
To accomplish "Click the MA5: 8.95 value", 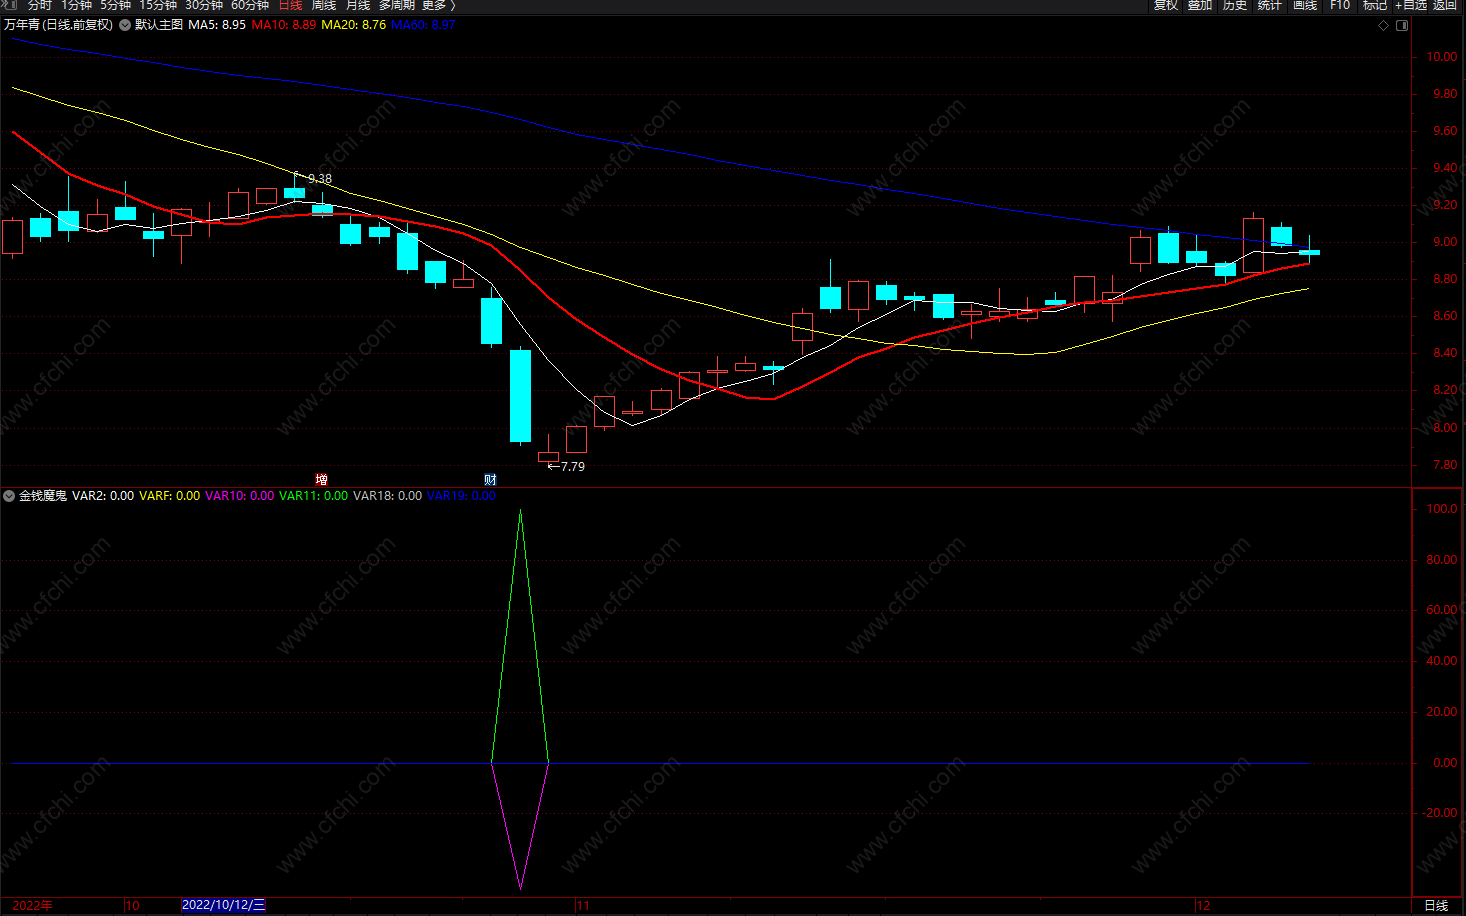I will (217, 25).
